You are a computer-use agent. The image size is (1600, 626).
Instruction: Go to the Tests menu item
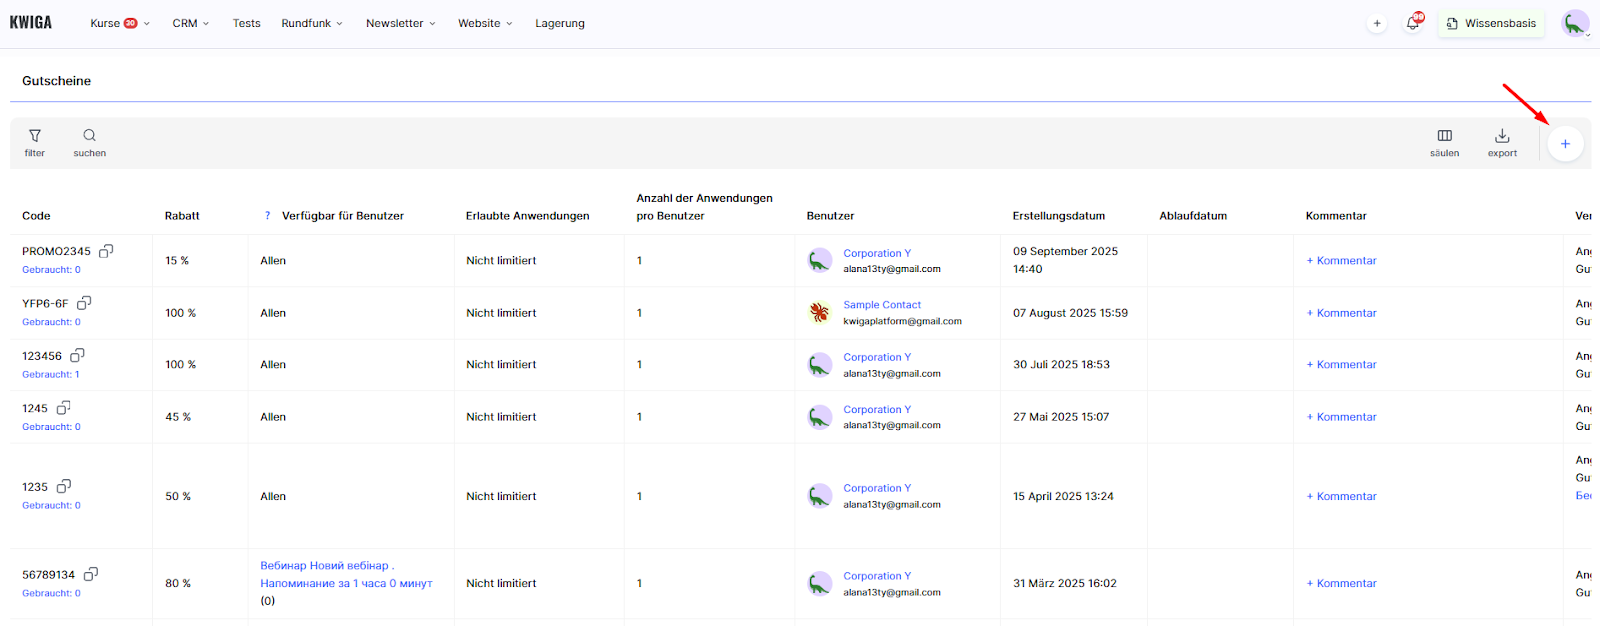click(x=246, y=23)
